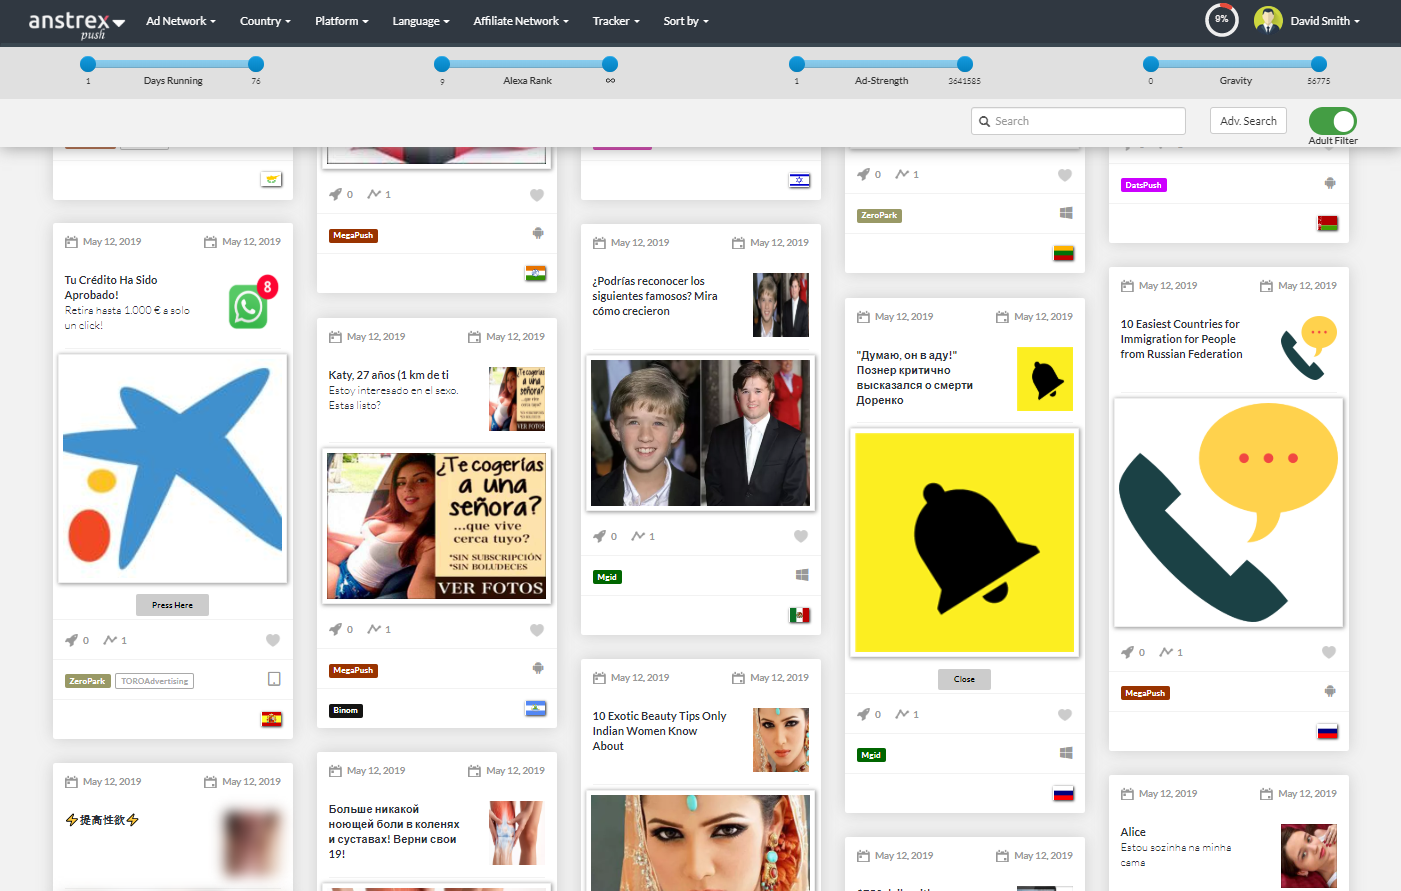Click the 9% progress circle indicator

pyautogui.click(x=1221, y=20)
